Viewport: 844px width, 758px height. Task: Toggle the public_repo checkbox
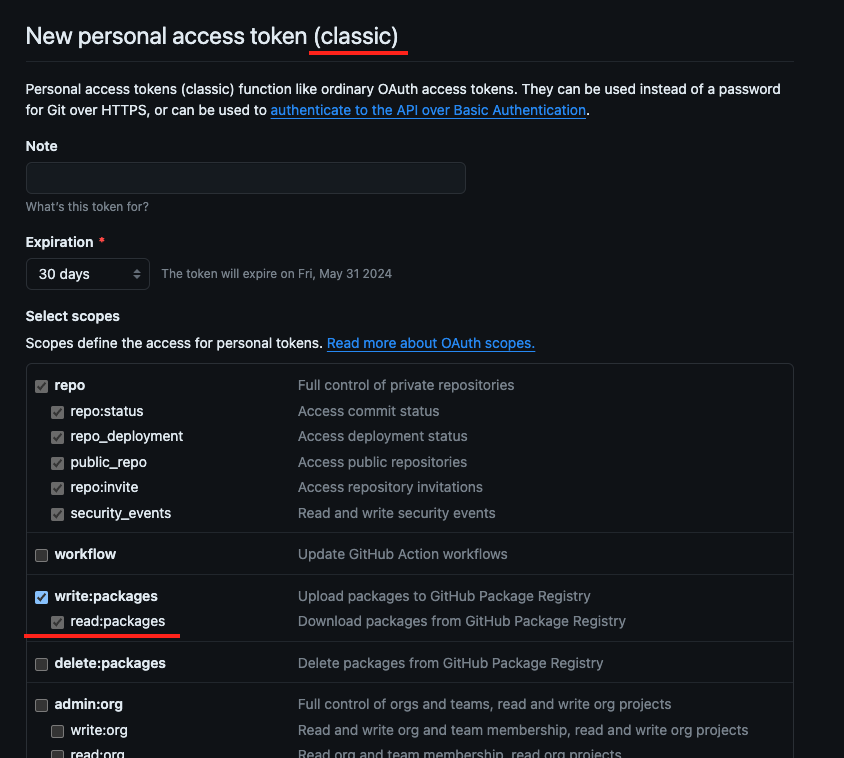(58, 463)
